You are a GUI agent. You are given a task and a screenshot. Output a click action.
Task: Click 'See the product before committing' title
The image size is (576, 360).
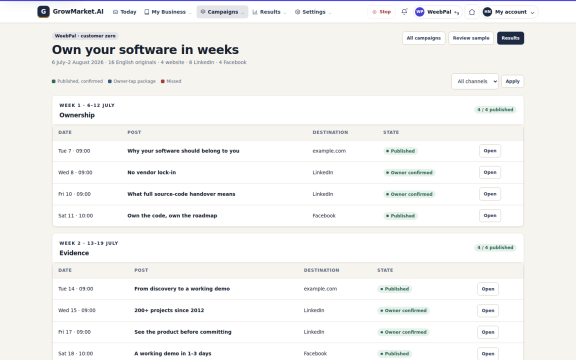pyautogui.click(x=183, y=332)
